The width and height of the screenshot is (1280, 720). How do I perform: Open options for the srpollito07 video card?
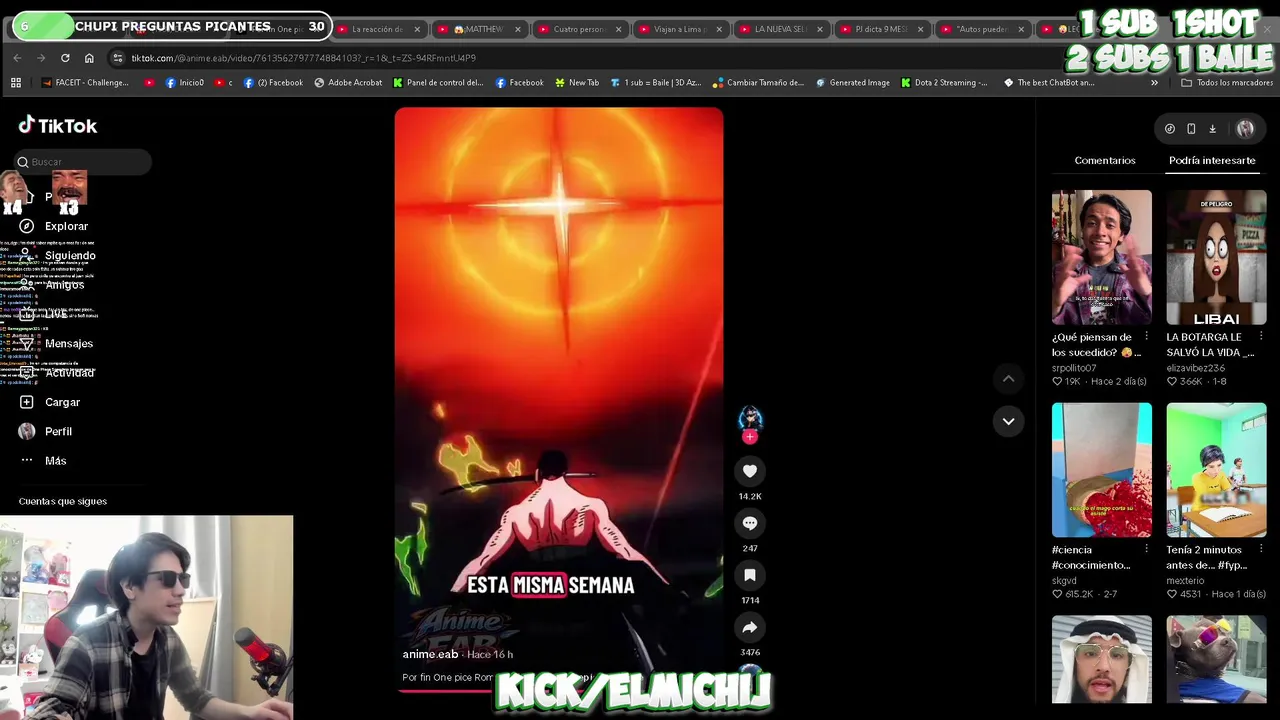[1146, 337]
